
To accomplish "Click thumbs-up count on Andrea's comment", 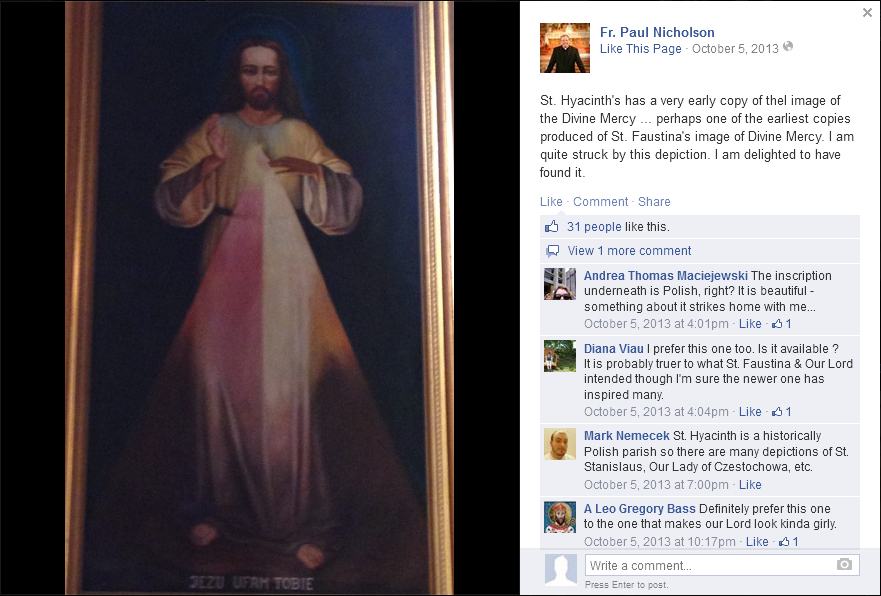I will 782,324.
